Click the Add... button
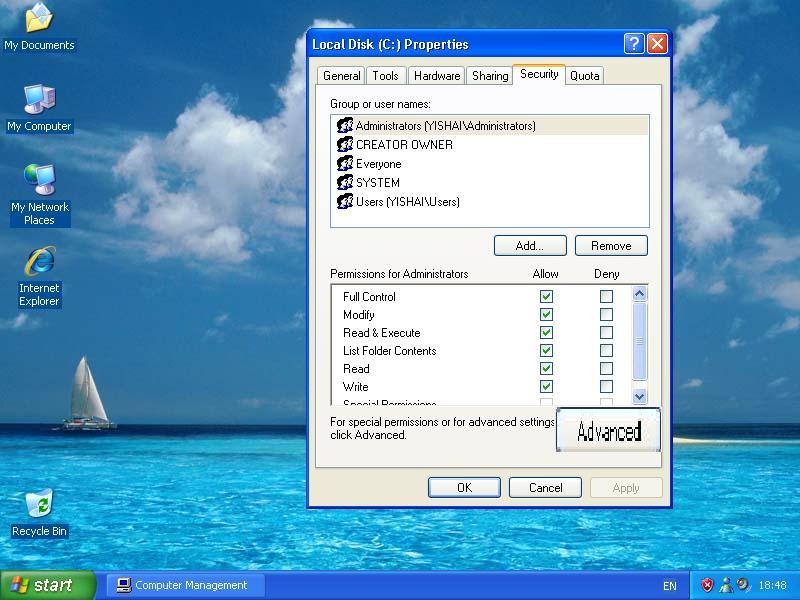Viewport: 800px width, 600px height. pyautogui.click(x=530, y=246)
